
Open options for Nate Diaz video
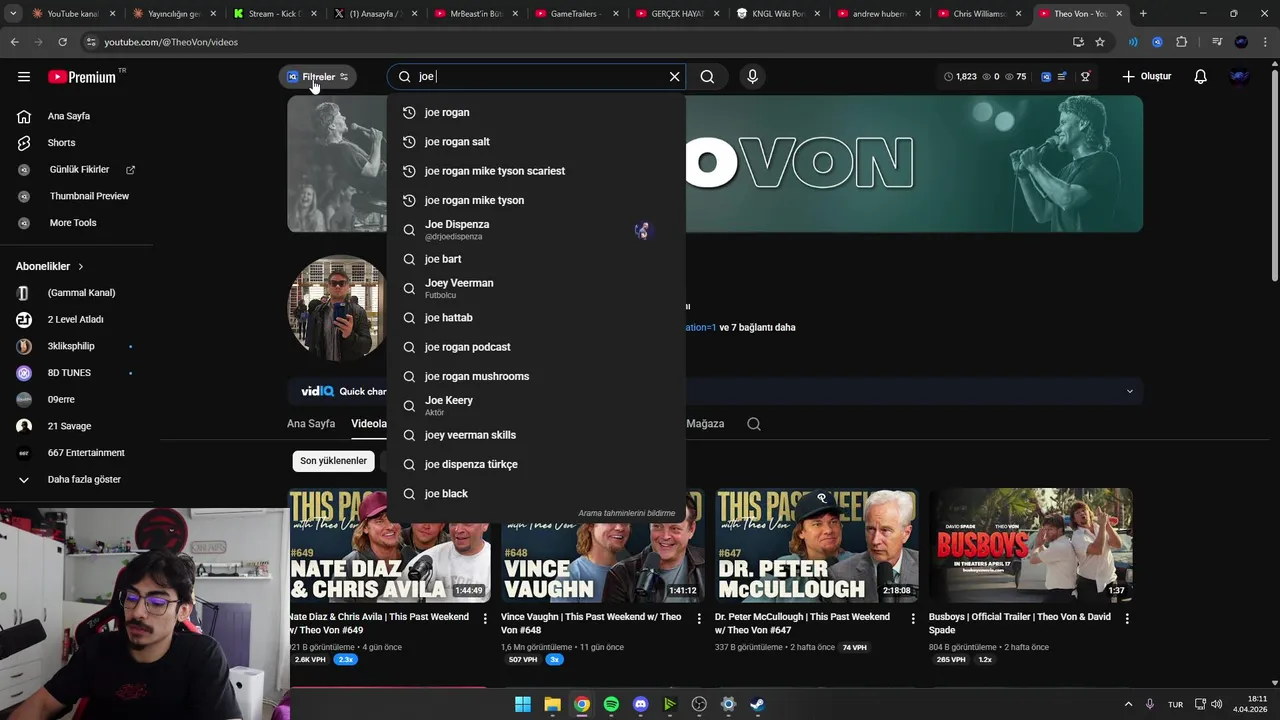coord(486,619)
